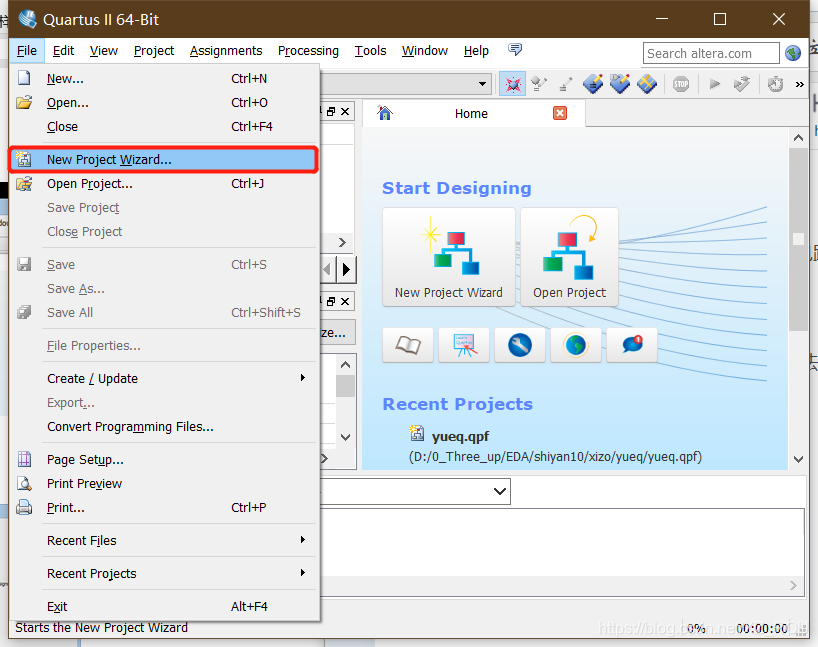
Task: Choose Page Setup from File menu
Action: point(163,459)
